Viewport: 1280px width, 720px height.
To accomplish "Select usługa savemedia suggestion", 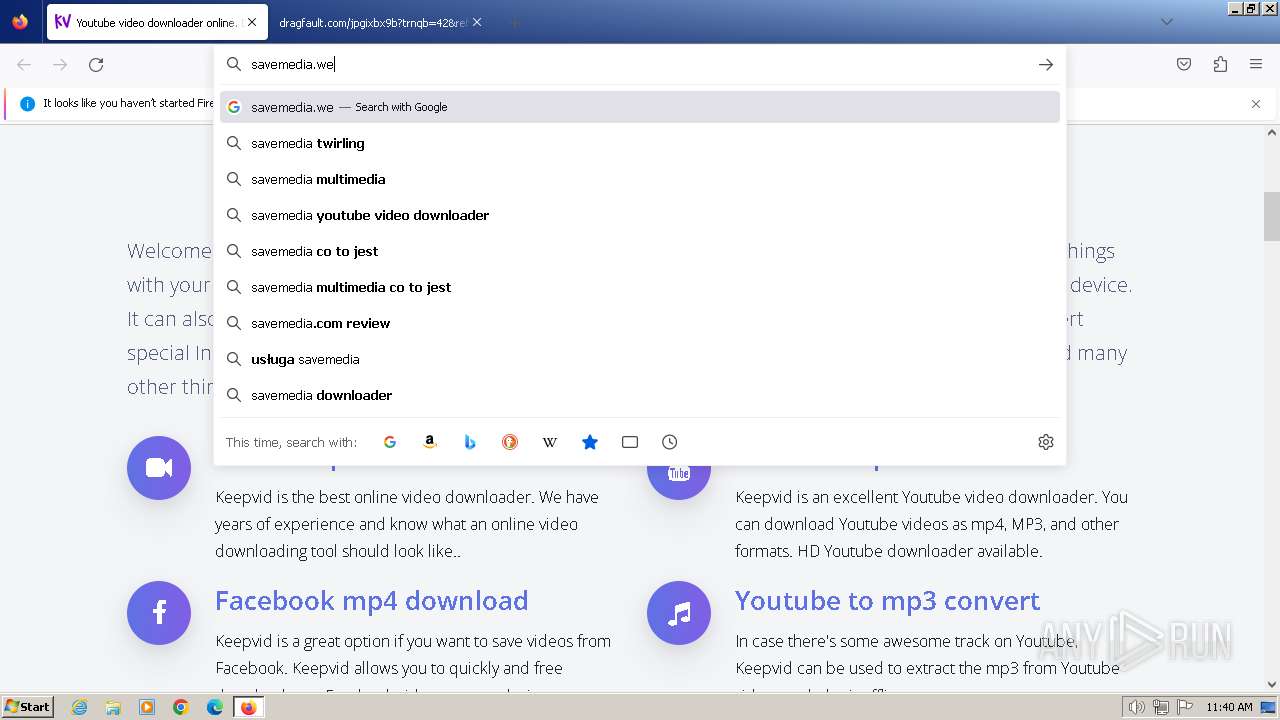I will pyautogui.click(x=640, y=359).
